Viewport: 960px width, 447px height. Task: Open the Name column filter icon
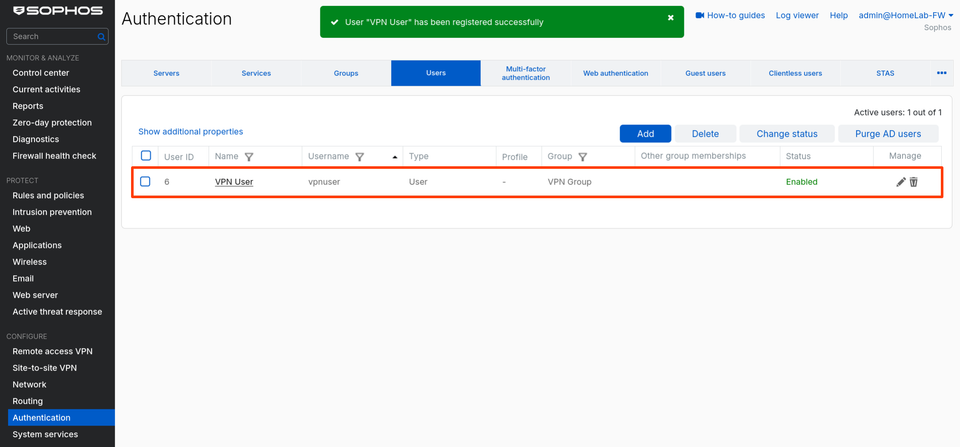(x=249, y=157)
